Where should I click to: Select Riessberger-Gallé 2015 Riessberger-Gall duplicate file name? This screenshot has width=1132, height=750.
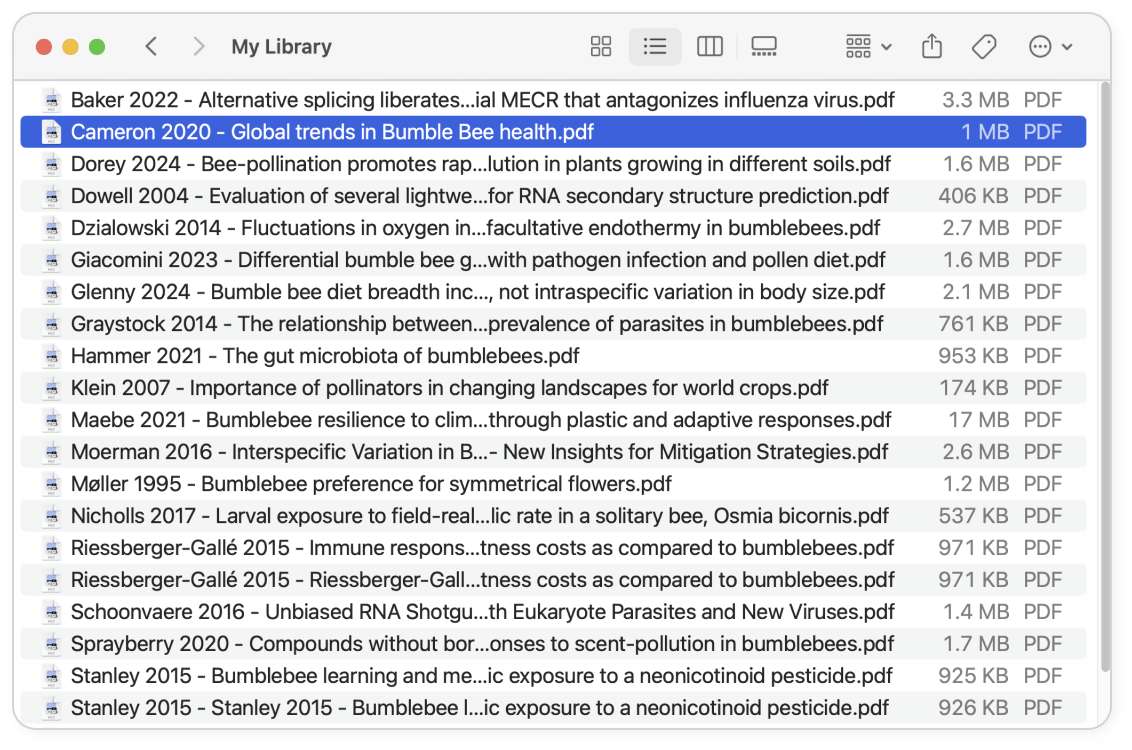pos(482,580)
